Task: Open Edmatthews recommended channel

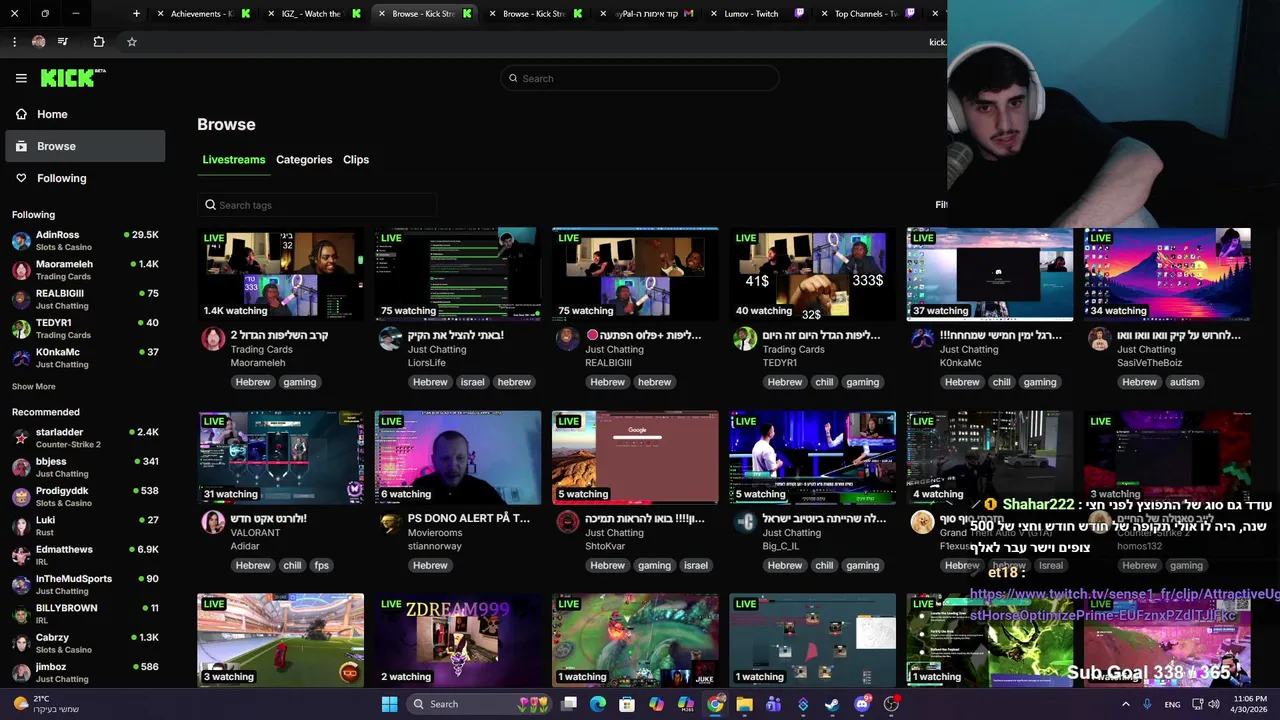Action: pyautogui.click(x=85, y=555)
